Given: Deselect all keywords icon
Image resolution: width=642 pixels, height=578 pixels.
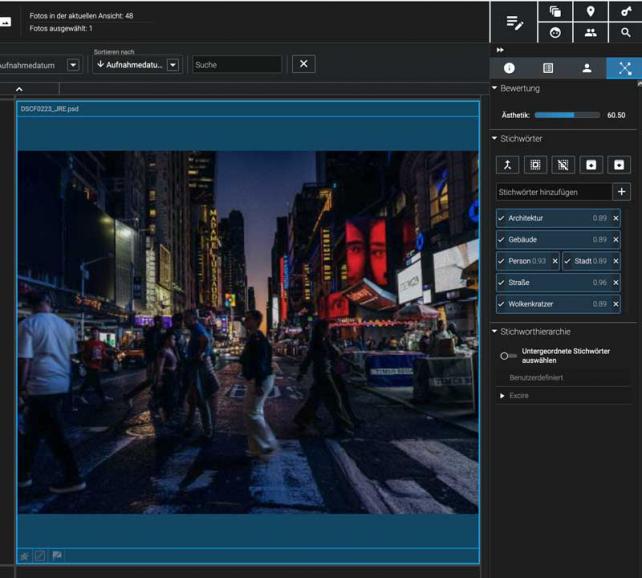Looking at the screenshot, I should (x=563, y=165).
